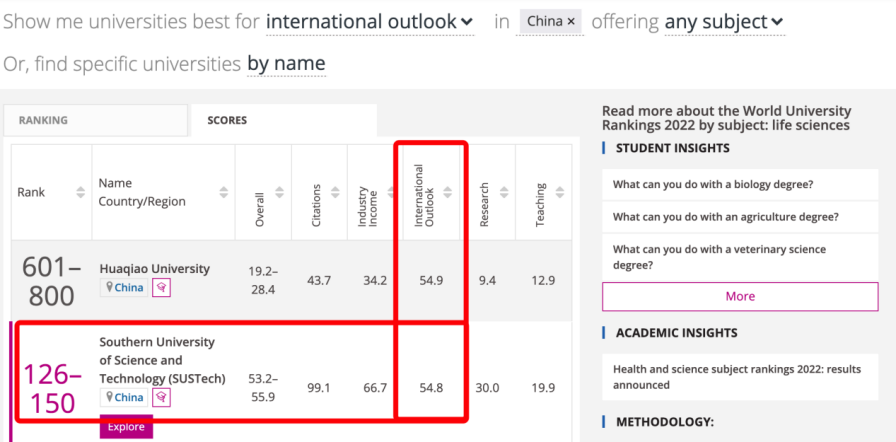896x442 pixels.
Task: Click SUSTech Research value 30.0
Action: tap(487, 388)
